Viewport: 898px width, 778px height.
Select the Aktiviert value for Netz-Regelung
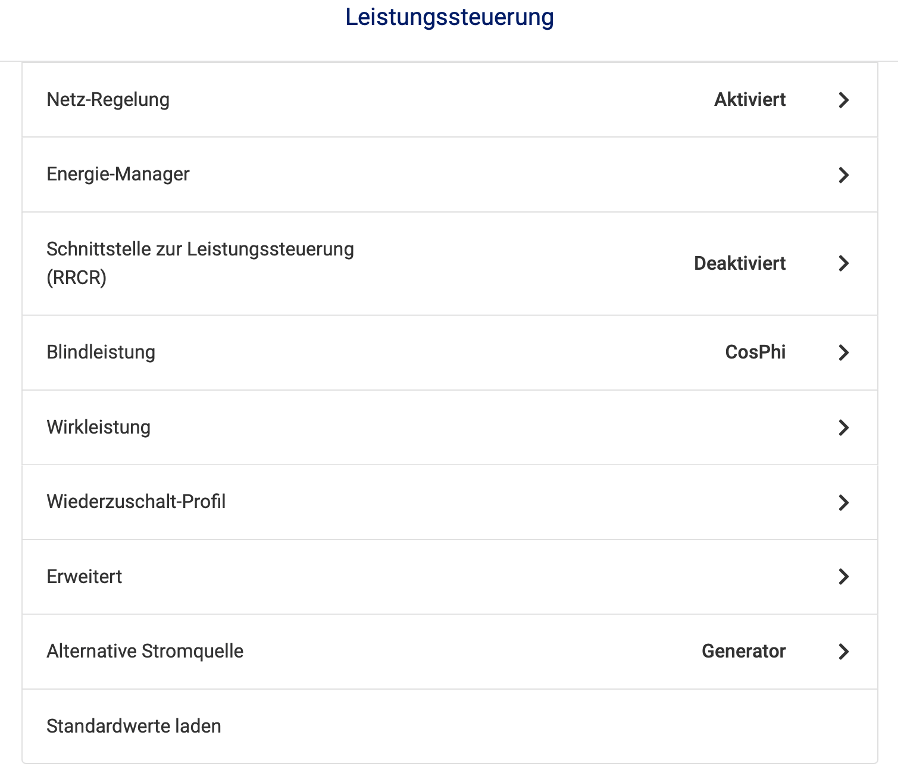pyautogui.click(x=750, y=100)
